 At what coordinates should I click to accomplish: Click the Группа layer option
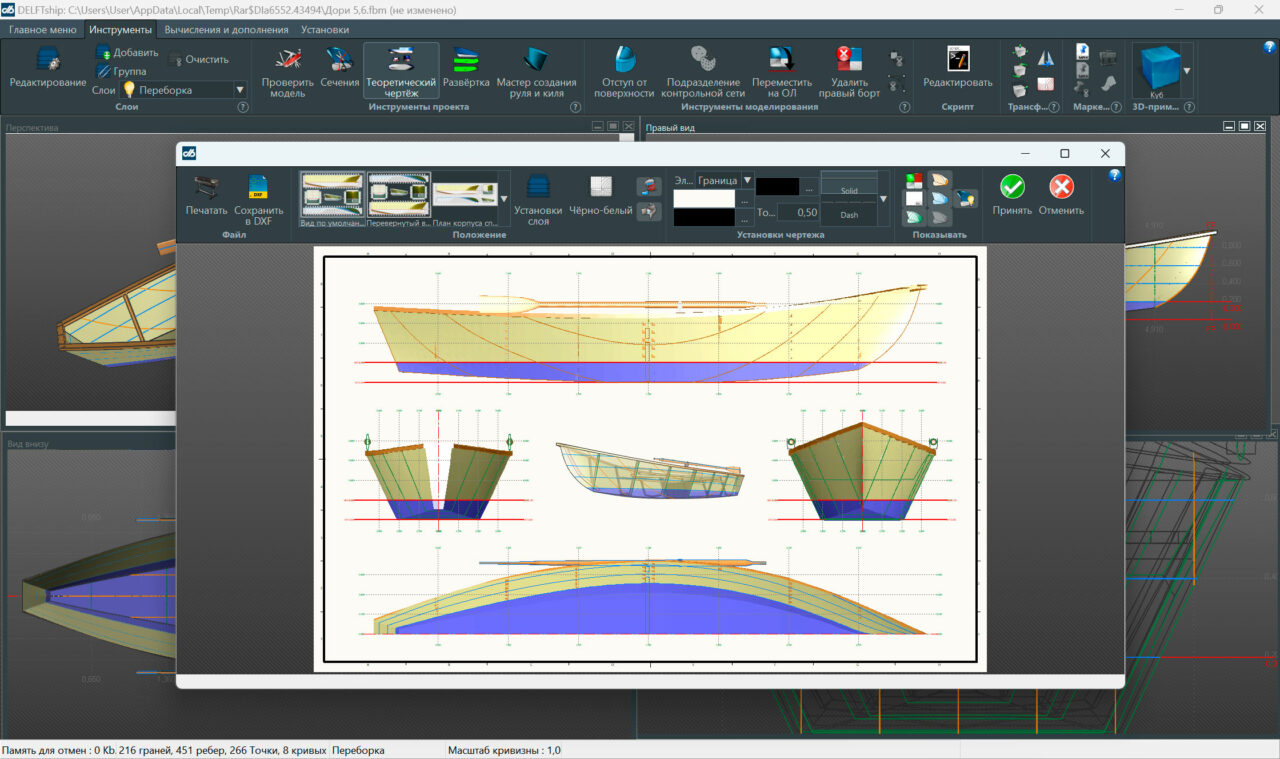pyautogui.click(x=121, y=71)
